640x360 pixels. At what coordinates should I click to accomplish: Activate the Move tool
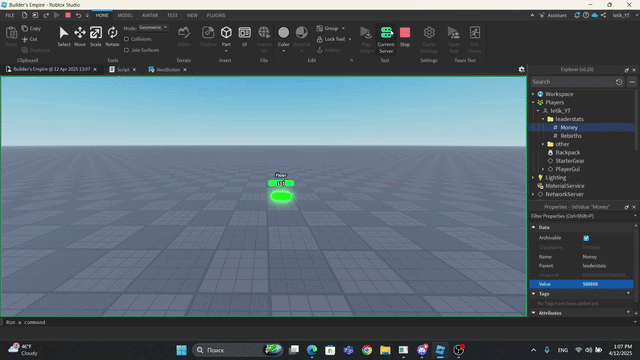pos(80,33)
